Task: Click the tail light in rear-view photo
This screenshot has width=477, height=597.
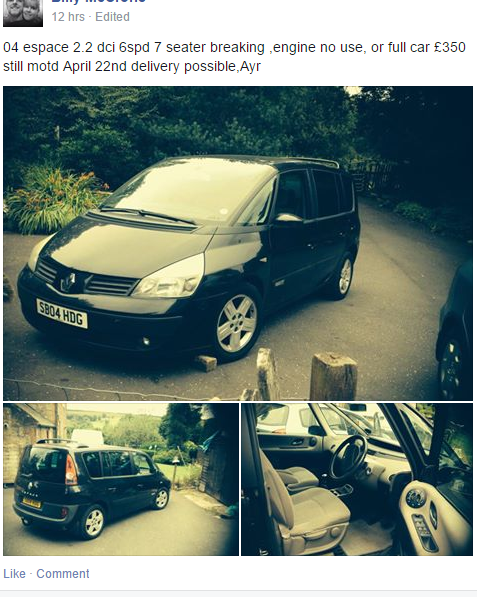Action: pyautogui.click(x=71, y=469)
